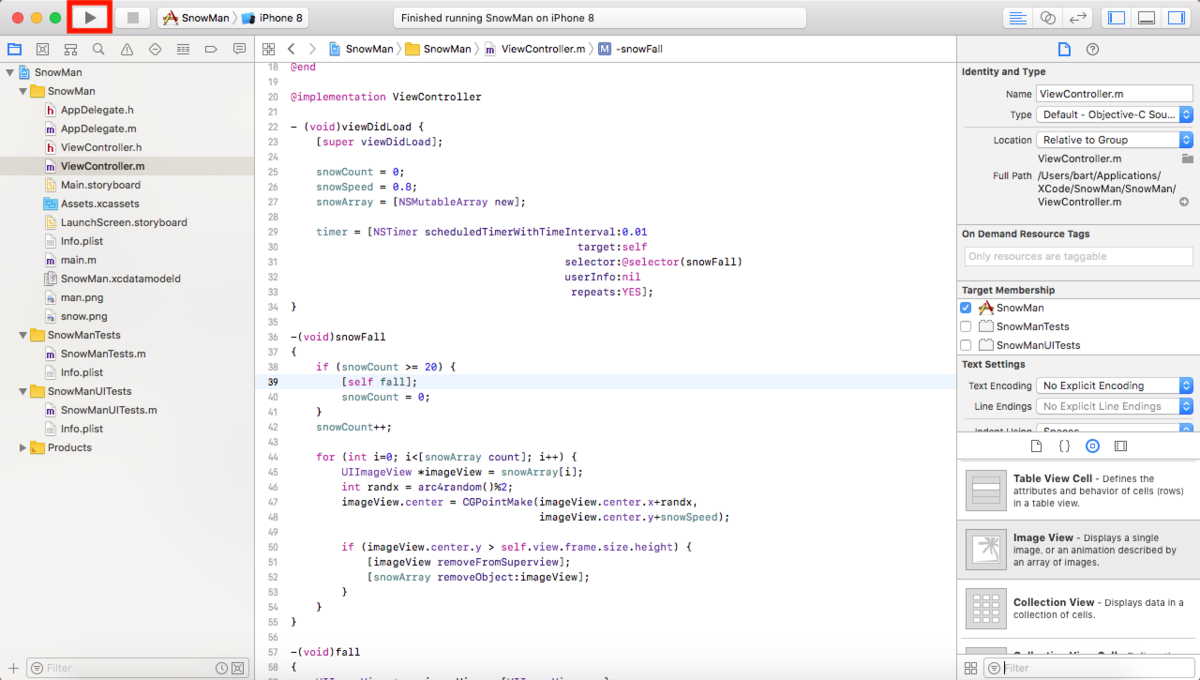The height and width of the screenshot is (680, 1200).
Task: Show the Code Snippet library
Action: pyautogui.click(x=1064, y=446)
